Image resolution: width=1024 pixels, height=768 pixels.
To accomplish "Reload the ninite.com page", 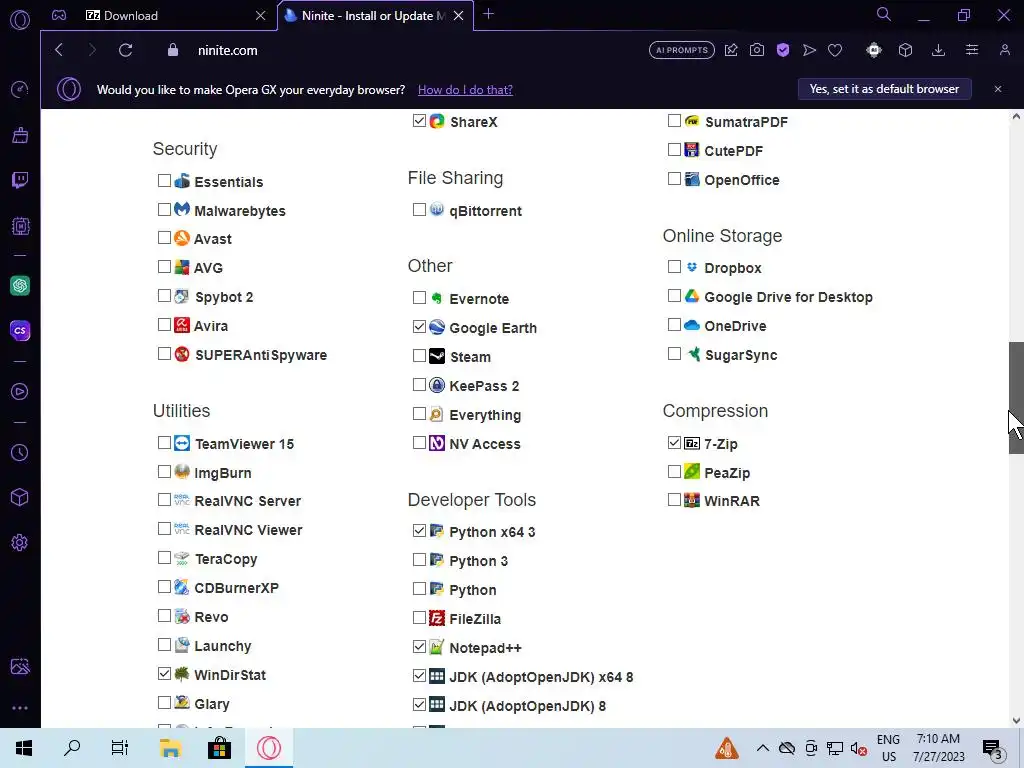I will pyautogui.click(x=125, y=50).
